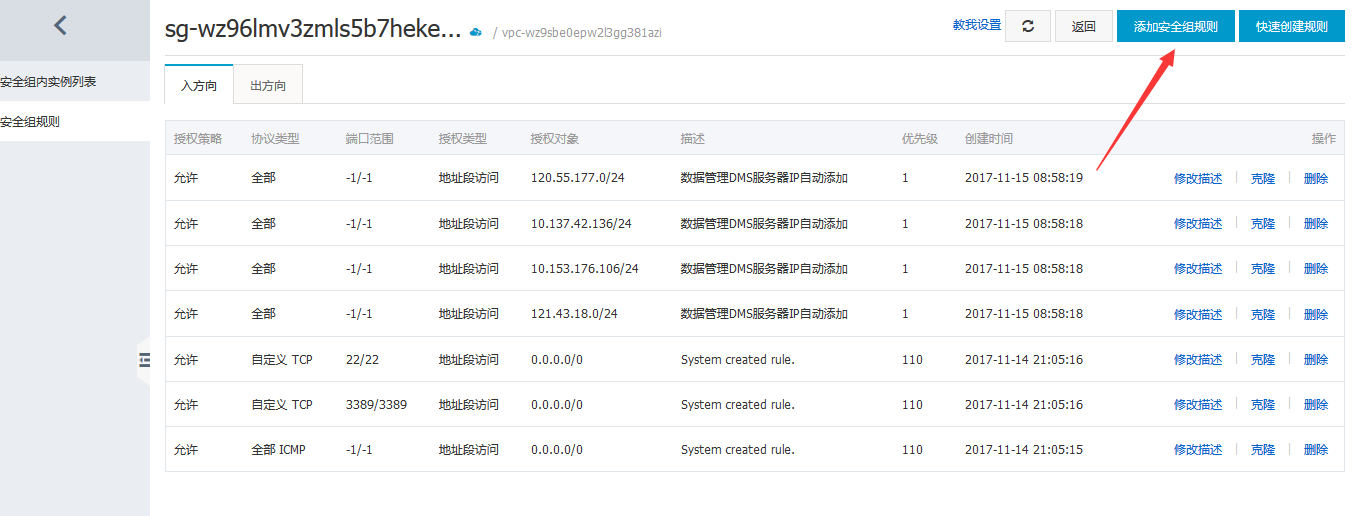1357x516 pixels.
Task: Click the 10.137.42.136/24 address cell
Action: (581, 223)
